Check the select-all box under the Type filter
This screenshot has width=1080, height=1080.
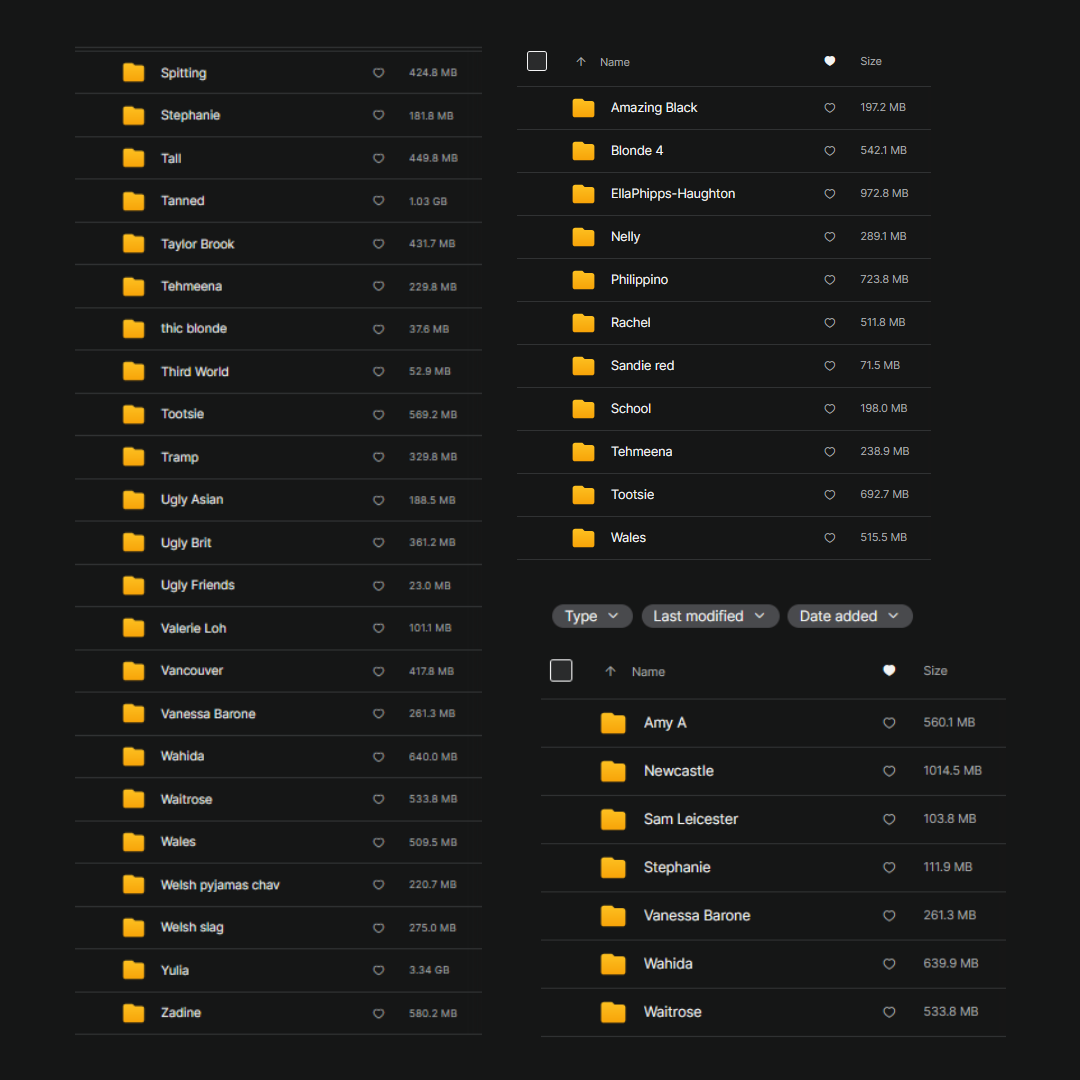(x=561, y=671)
